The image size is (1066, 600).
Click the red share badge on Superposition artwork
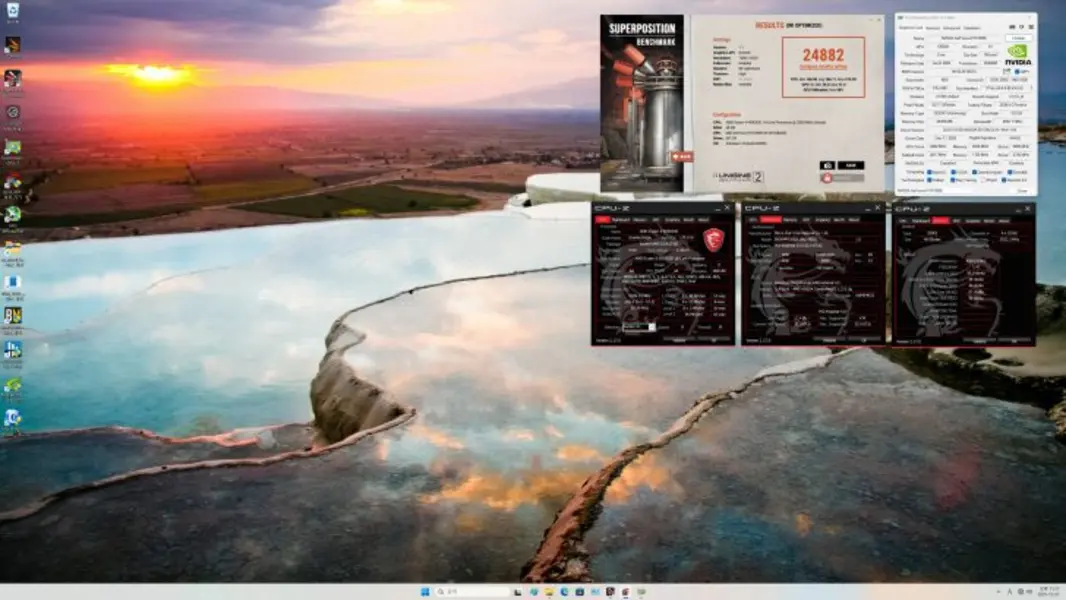(x=682, y=156)
